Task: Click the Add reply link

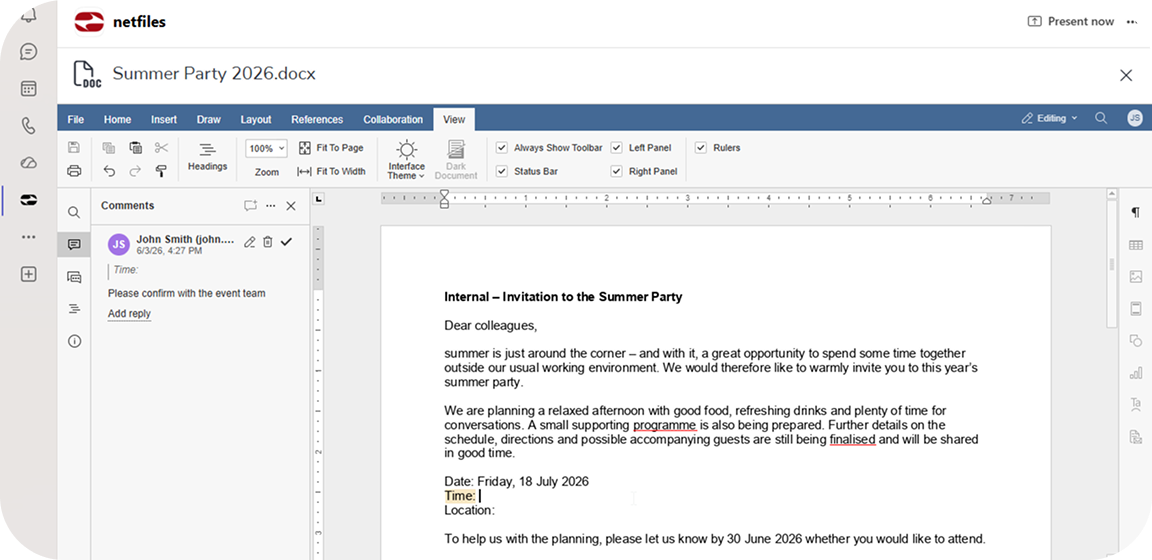Action: coord(129,314)
